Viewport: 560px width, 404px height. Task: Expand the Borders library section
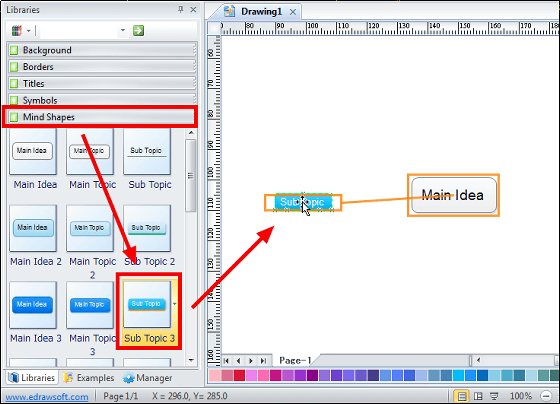[102, 67]
